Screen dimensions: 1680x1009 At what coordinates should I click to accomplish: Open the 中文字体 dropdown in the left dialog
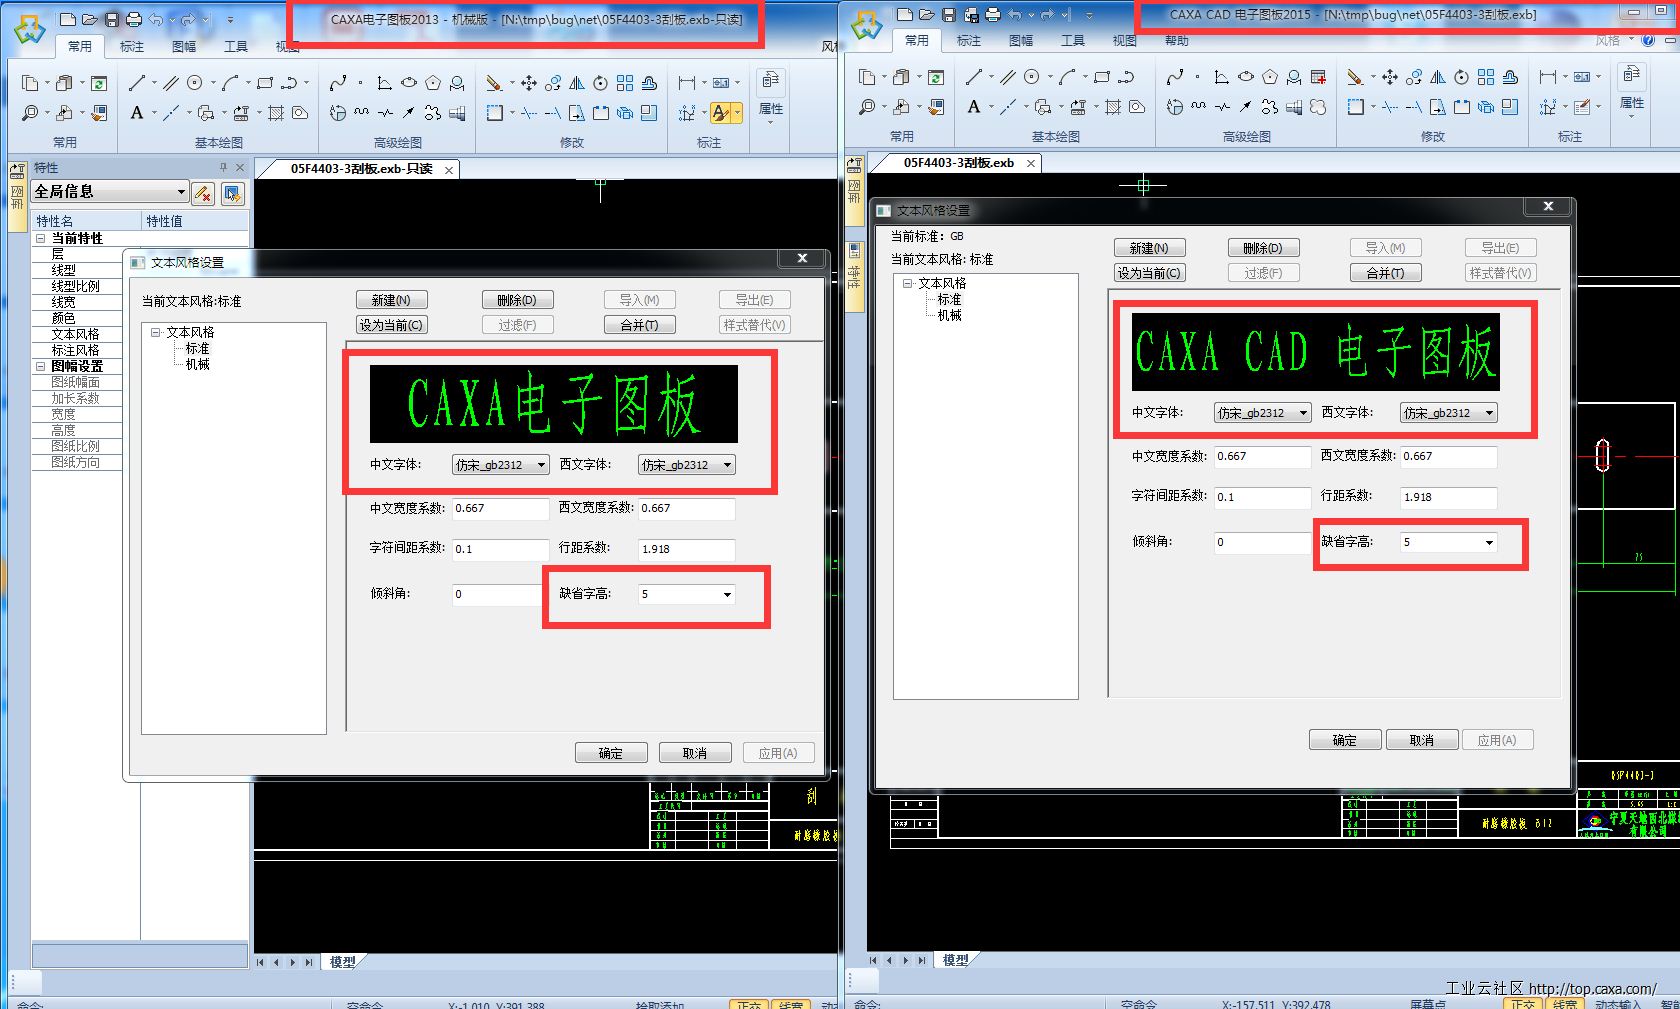pos(541,465)
